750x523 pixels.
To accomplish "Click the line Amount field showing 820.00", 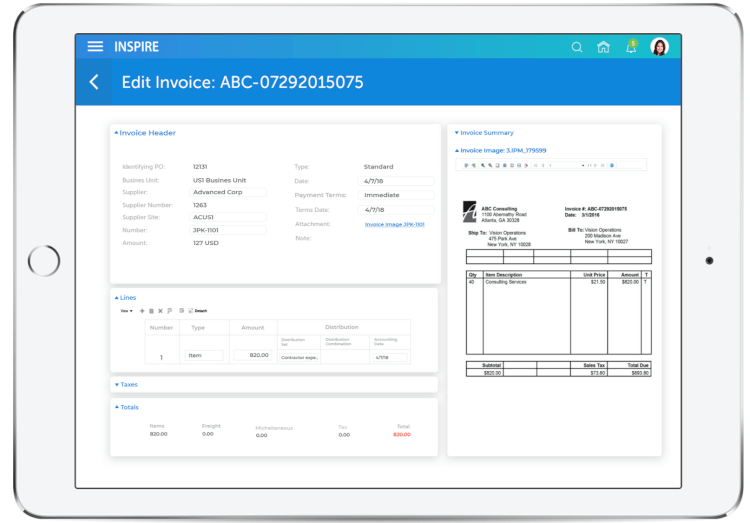I will [252, 355].
